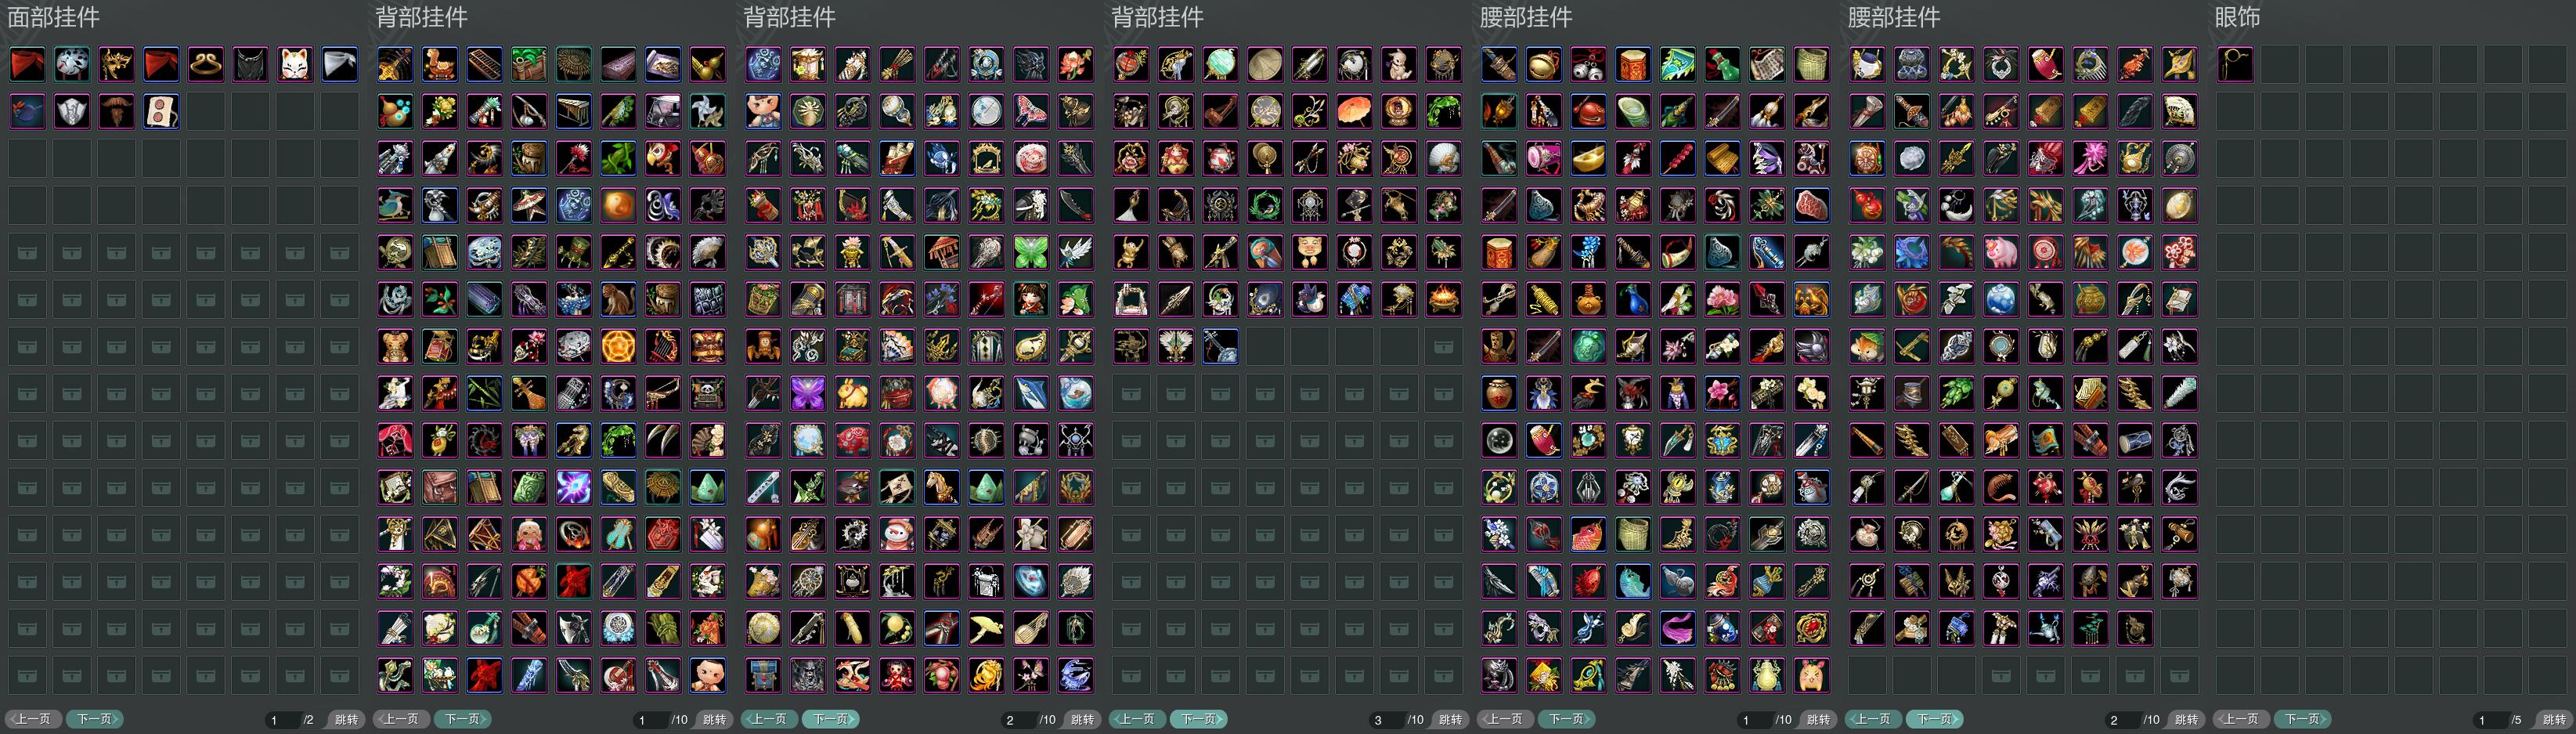Choose the pink peony flower waist icon
Image resolution: width=2576 pixels, height=734 pixels.
[x=1722, y=299]
